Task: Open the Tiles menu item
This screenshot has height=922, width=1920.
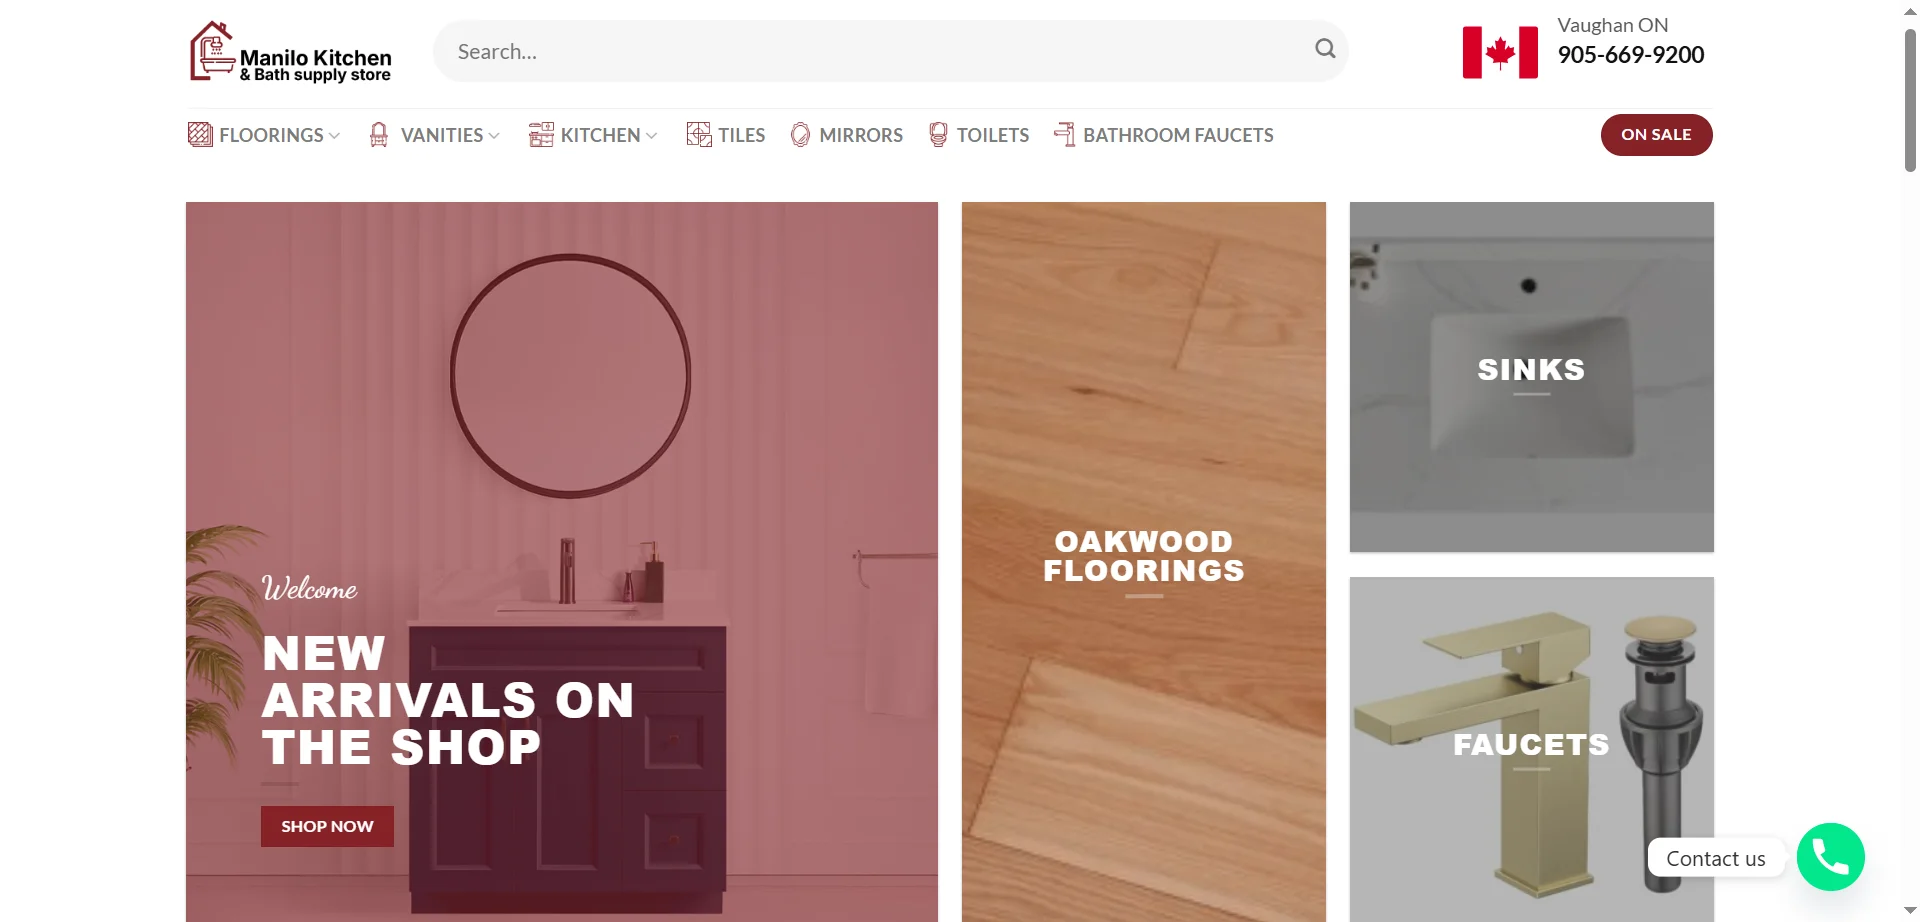Action: point(741,135)
